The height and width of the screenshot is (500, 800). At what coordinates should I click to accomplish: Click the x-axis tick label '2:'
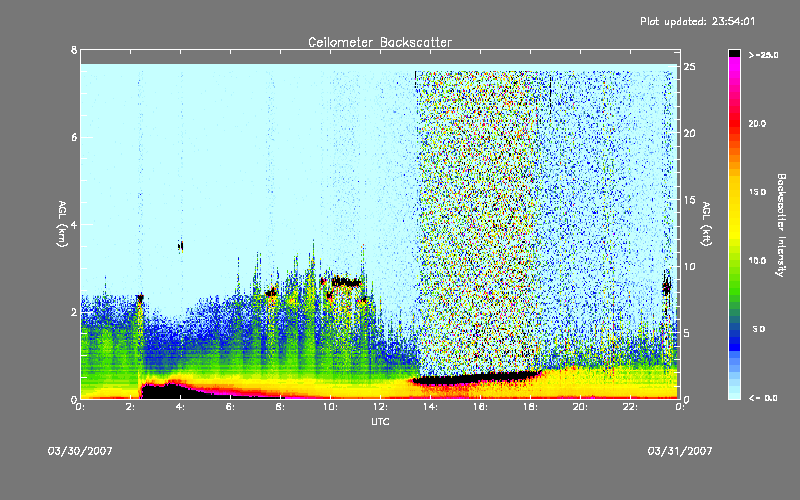tap(131, 407)
